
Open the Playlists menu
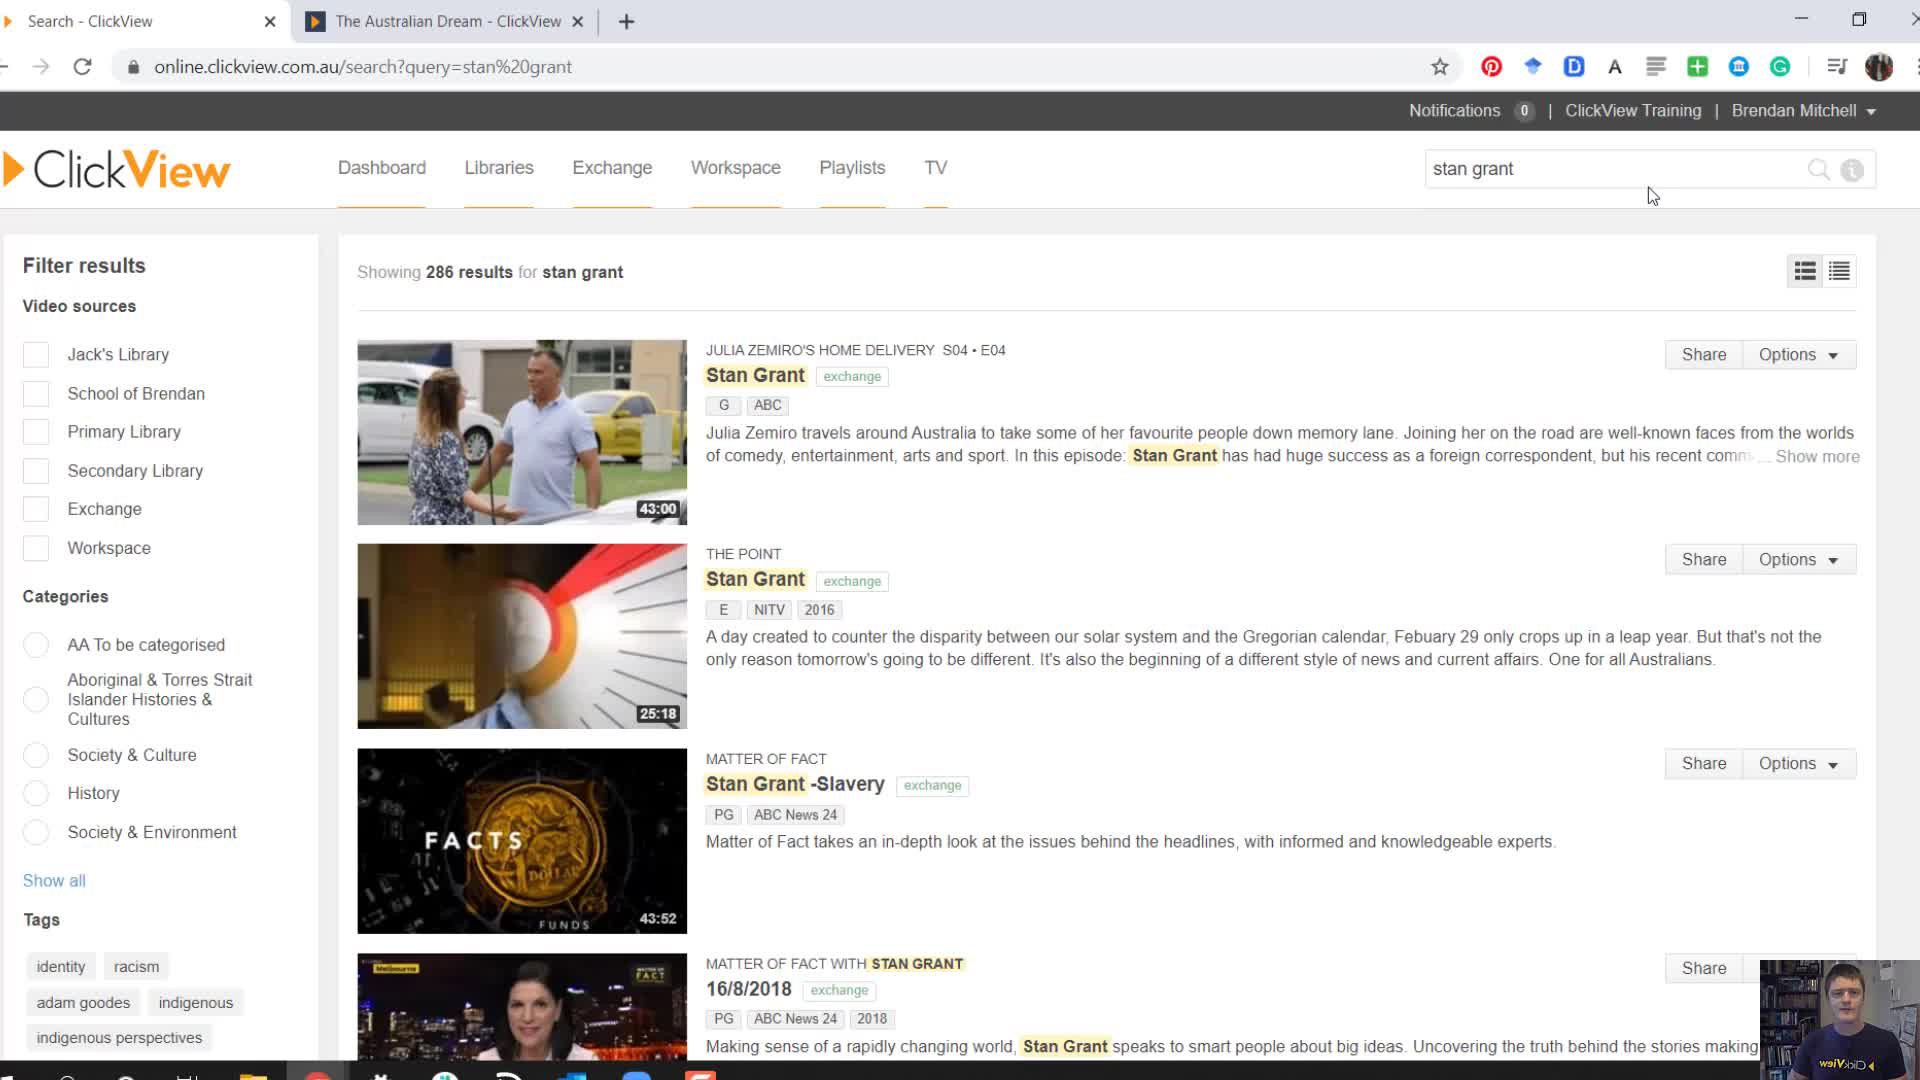852,168
